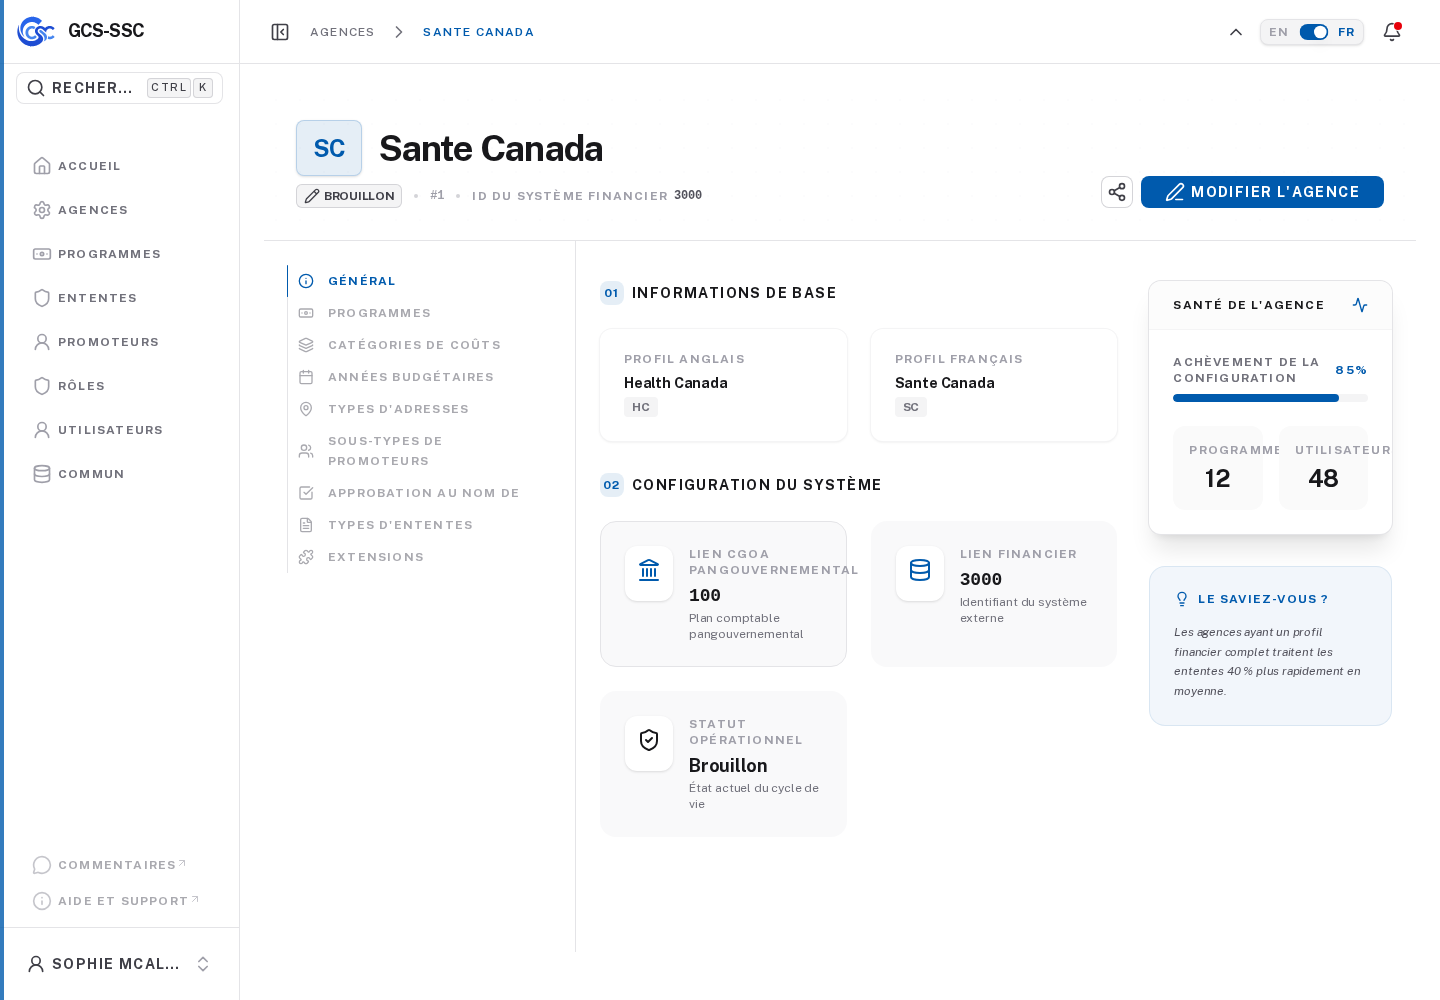Viewport: 1440px width, 1000px height.
Task: Click the Utilisateurs person icon
Action: [42, 430]
